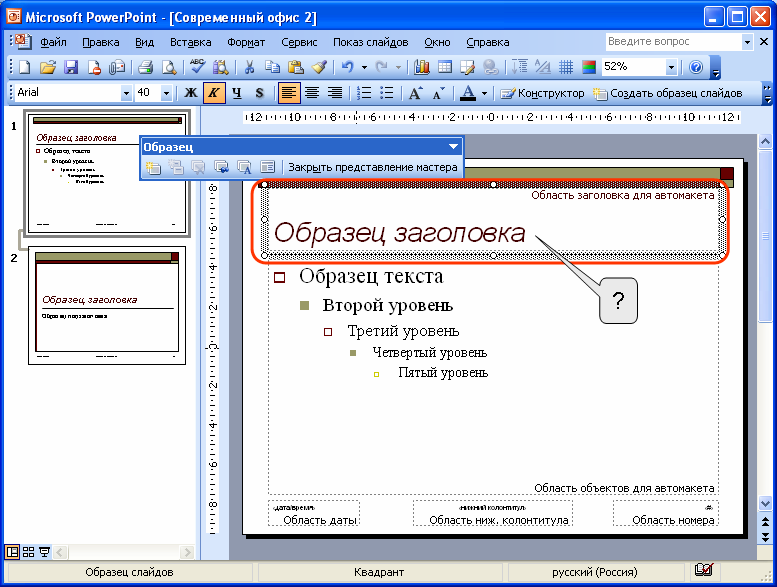777x587 pixels.
Task: Open the Research binoculars icon
Action: point(221,67)
